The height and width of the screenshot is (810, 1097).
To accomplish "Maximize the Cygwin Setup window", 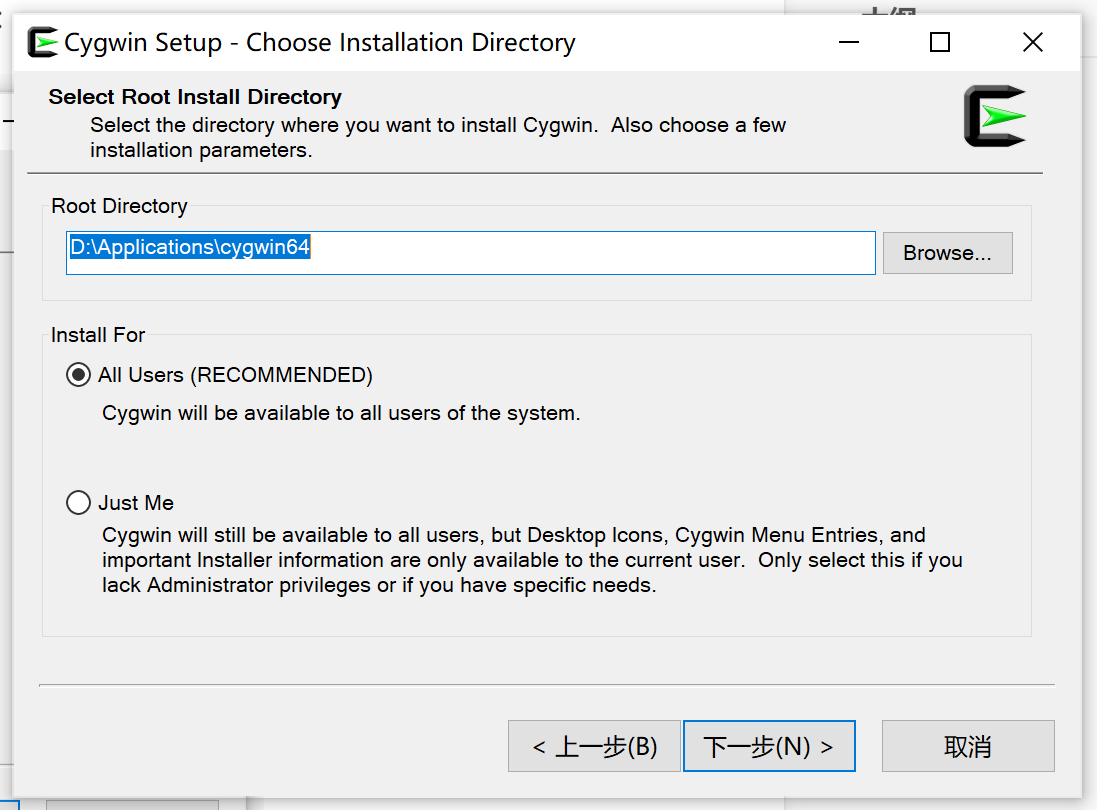I will click(x=939, y=43).
